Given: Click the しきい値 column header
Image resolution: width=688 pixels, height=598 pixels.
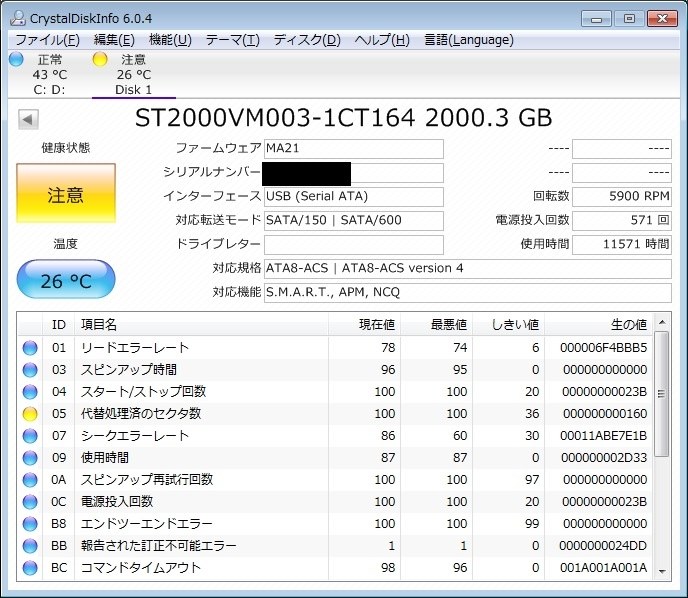Looking at the screenshot, I should [x=508, y=325].
